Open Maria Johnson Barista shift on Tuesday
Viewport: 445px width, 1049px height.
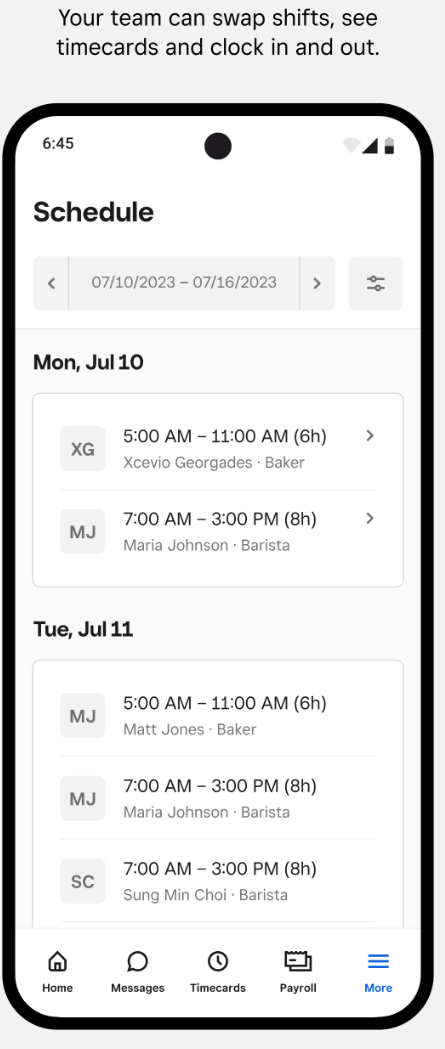218,798
